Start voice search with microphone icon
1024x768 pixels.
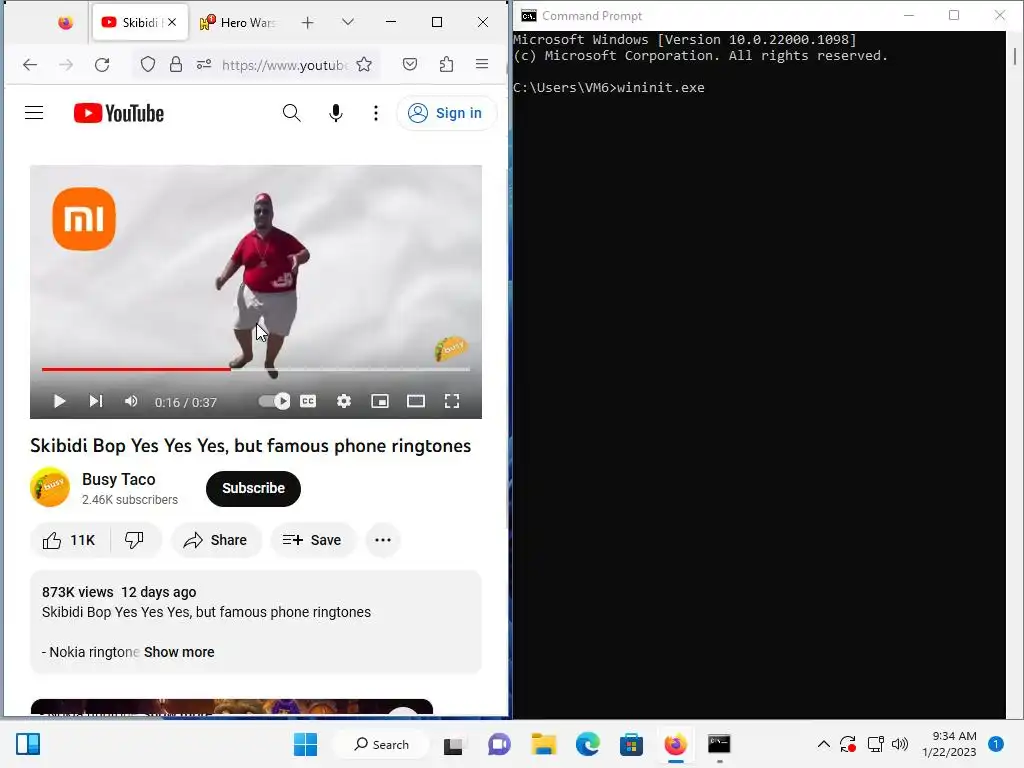pyautogui.click(x=336, y=113)
